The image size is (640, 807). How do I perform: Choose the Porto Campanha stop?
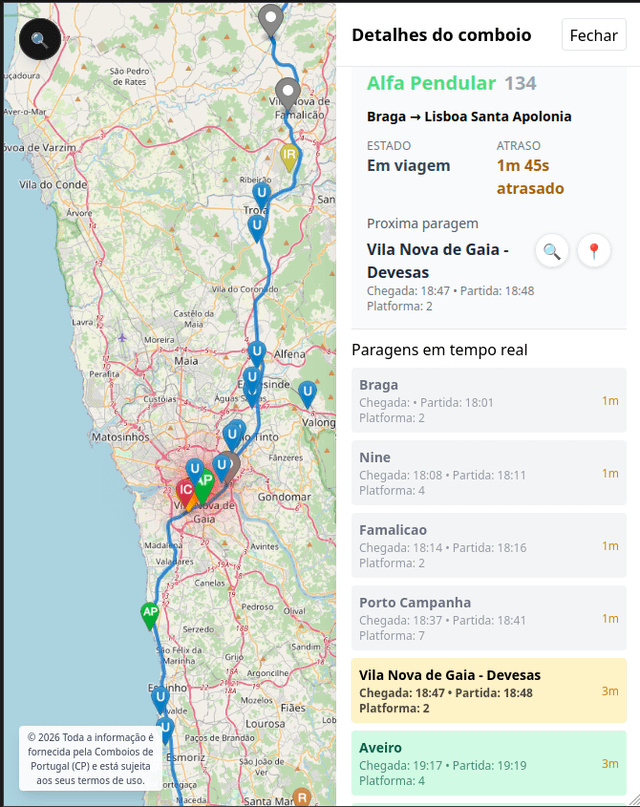(488, 618)
